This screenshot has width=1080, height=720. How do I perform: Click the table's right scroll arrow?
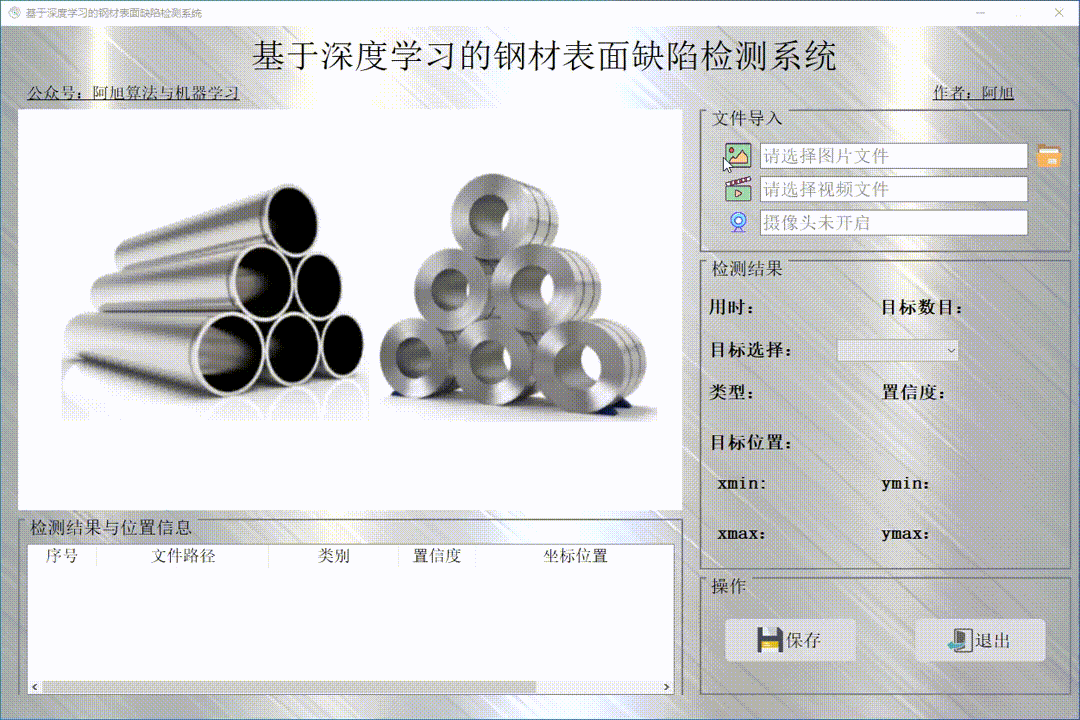(666, 687)
